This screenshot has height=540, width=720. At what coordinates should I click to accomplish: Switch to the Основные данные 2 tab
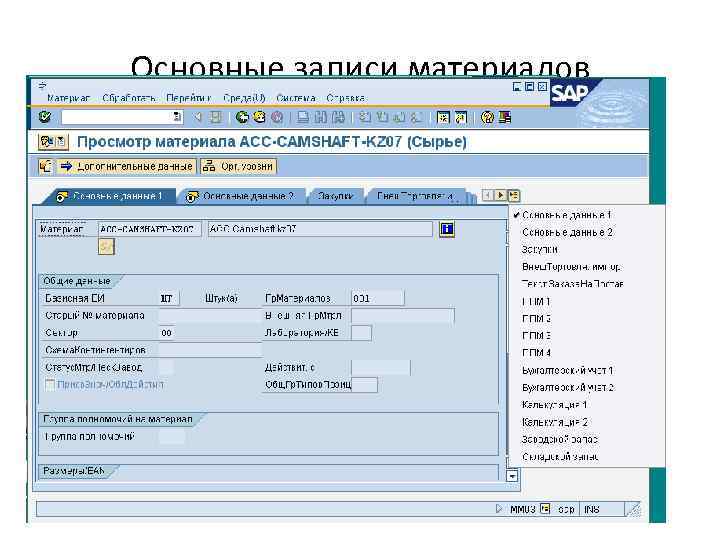tap(242, 196)
